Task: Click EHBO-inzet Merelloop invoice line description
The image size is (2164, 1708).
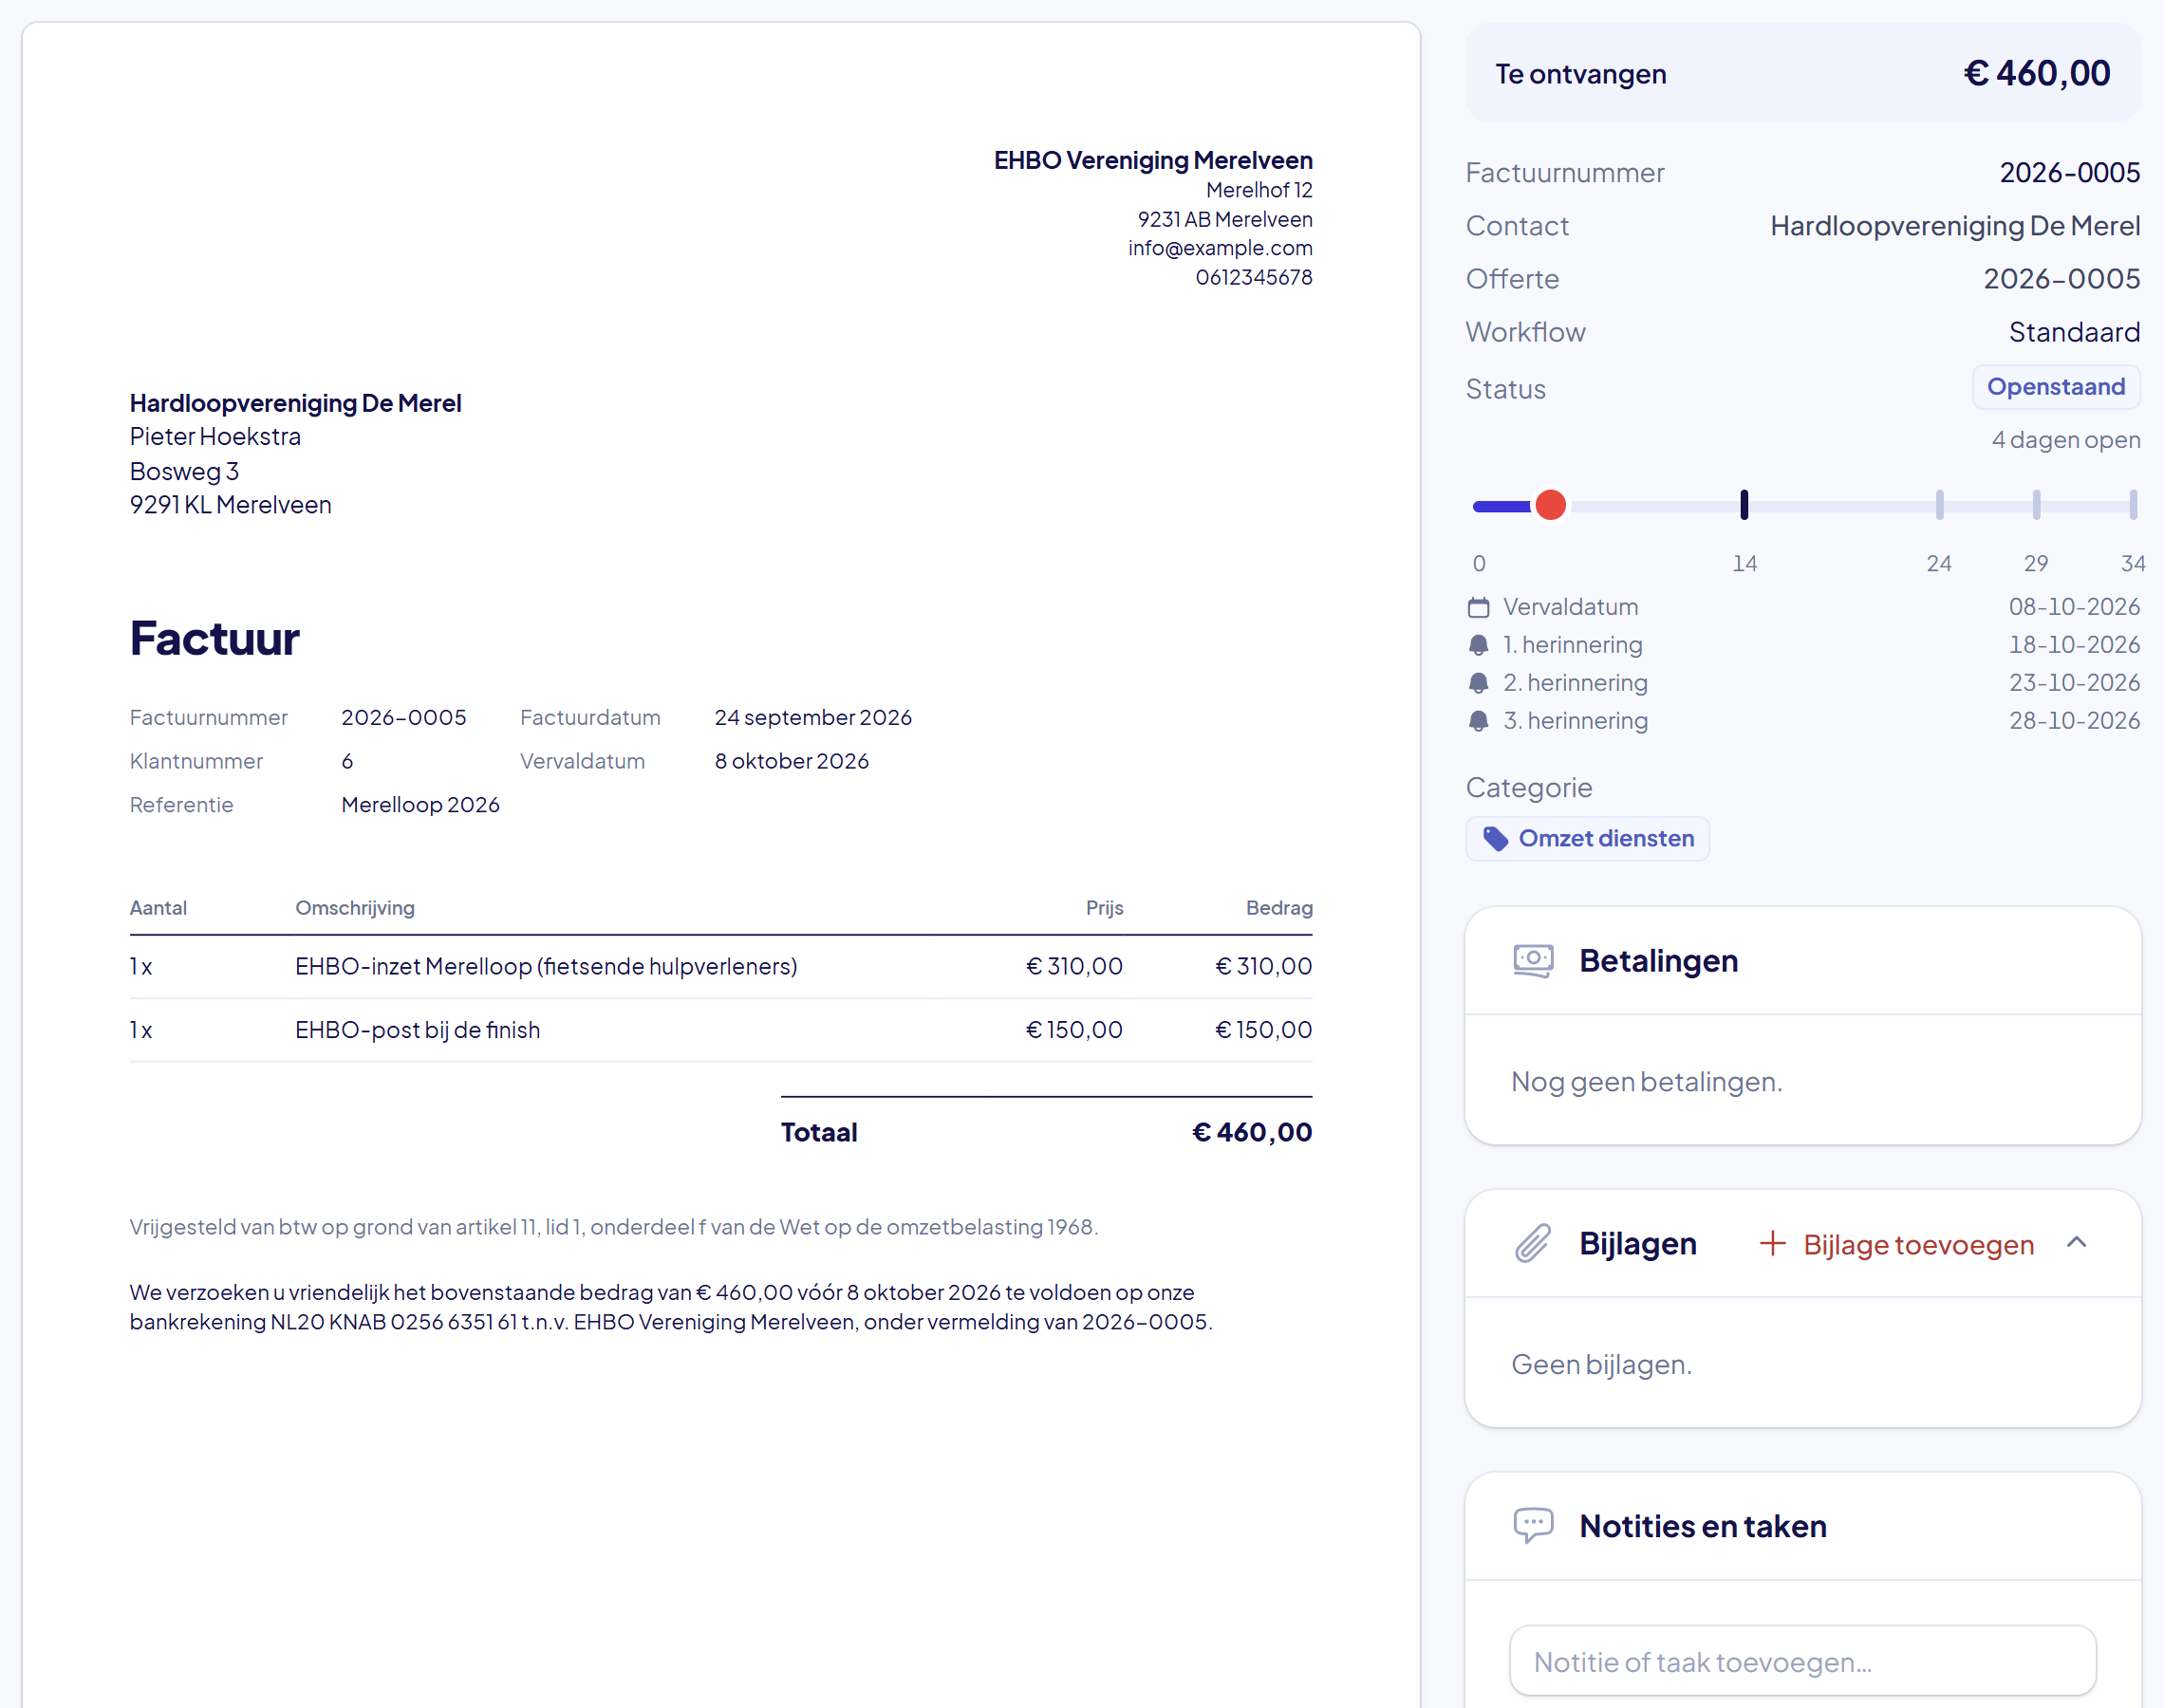Action: (x=546, y=967)
